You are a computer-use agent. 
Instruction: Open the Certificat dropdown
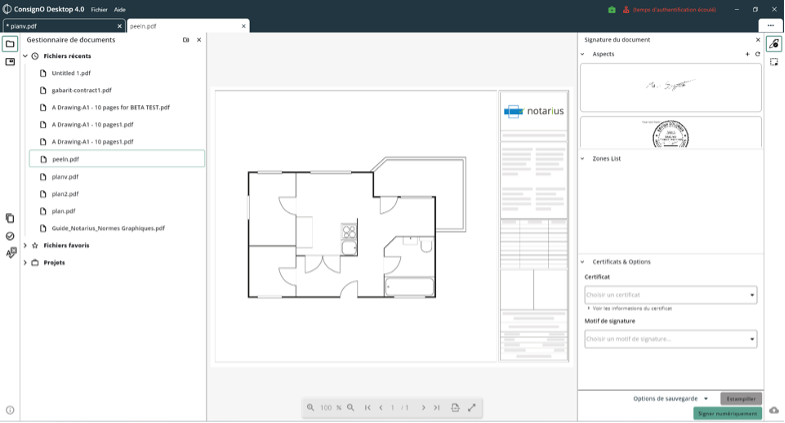click(670, 295)
